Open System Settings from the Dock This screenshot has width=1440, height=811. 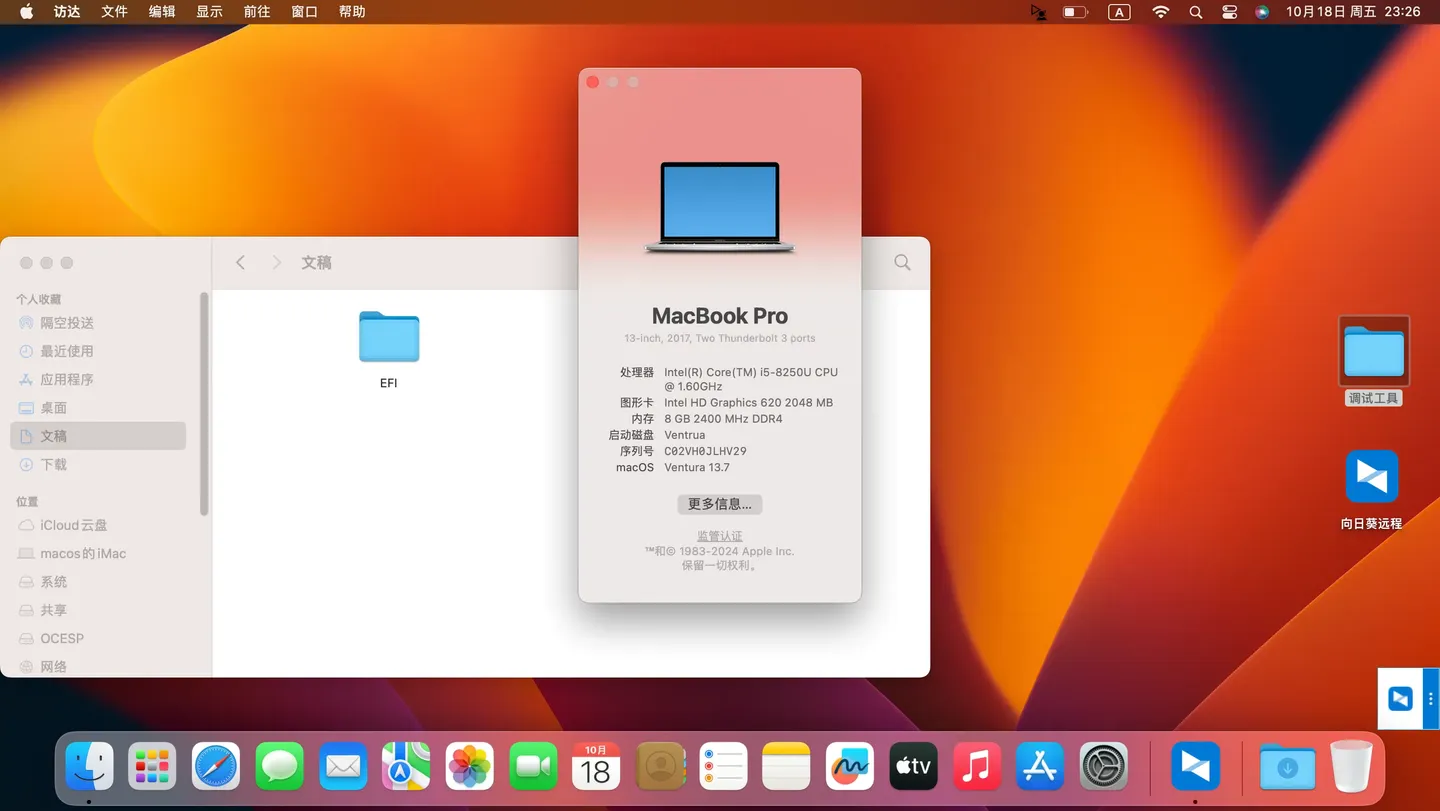click(1103, 766)
